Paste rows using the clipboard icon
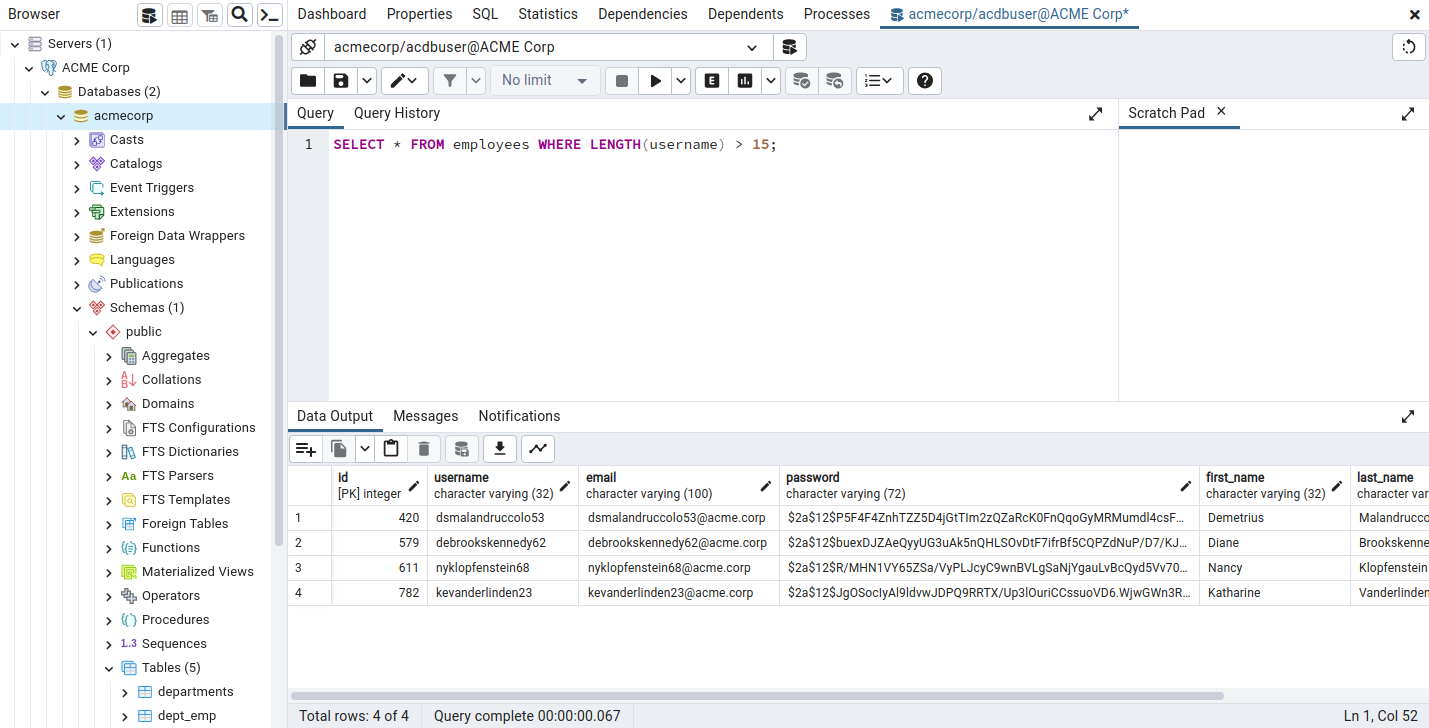Screen dimensions: 1429x728 click(x=391, y=449)
